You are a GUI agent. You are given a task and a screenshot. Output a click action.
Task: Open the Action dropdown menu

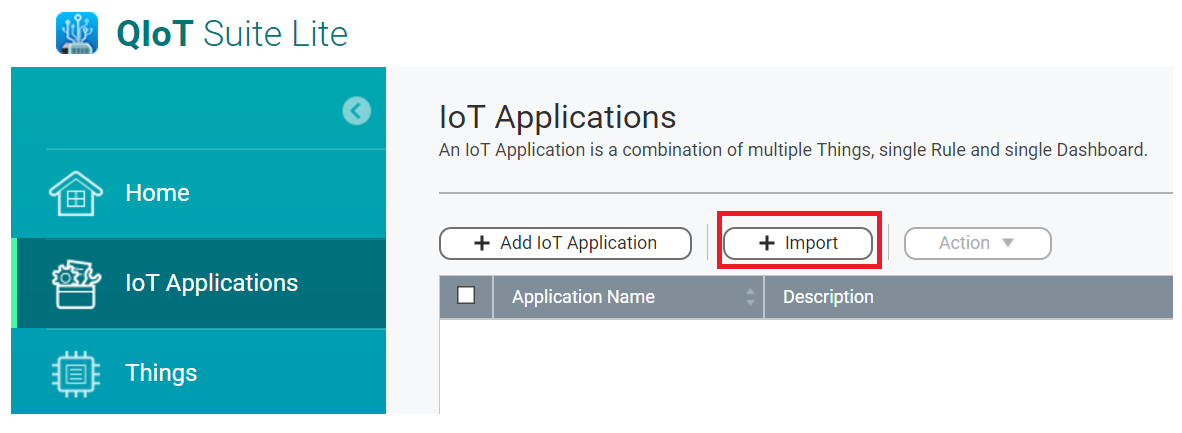(x=977, y=243)
